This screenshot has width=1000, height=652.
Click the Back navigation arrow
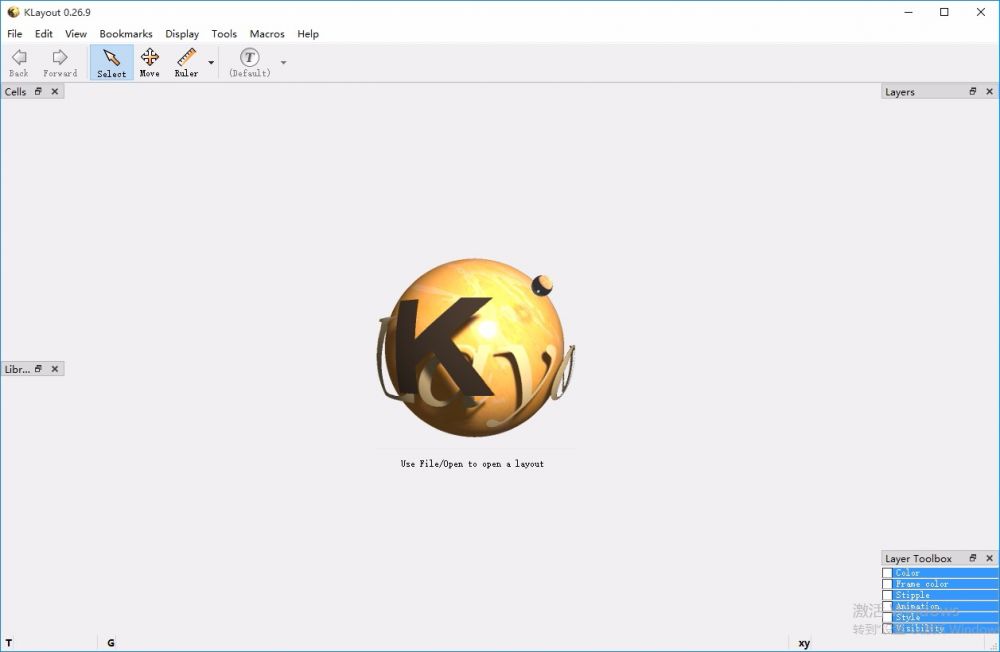pos(19,63)
